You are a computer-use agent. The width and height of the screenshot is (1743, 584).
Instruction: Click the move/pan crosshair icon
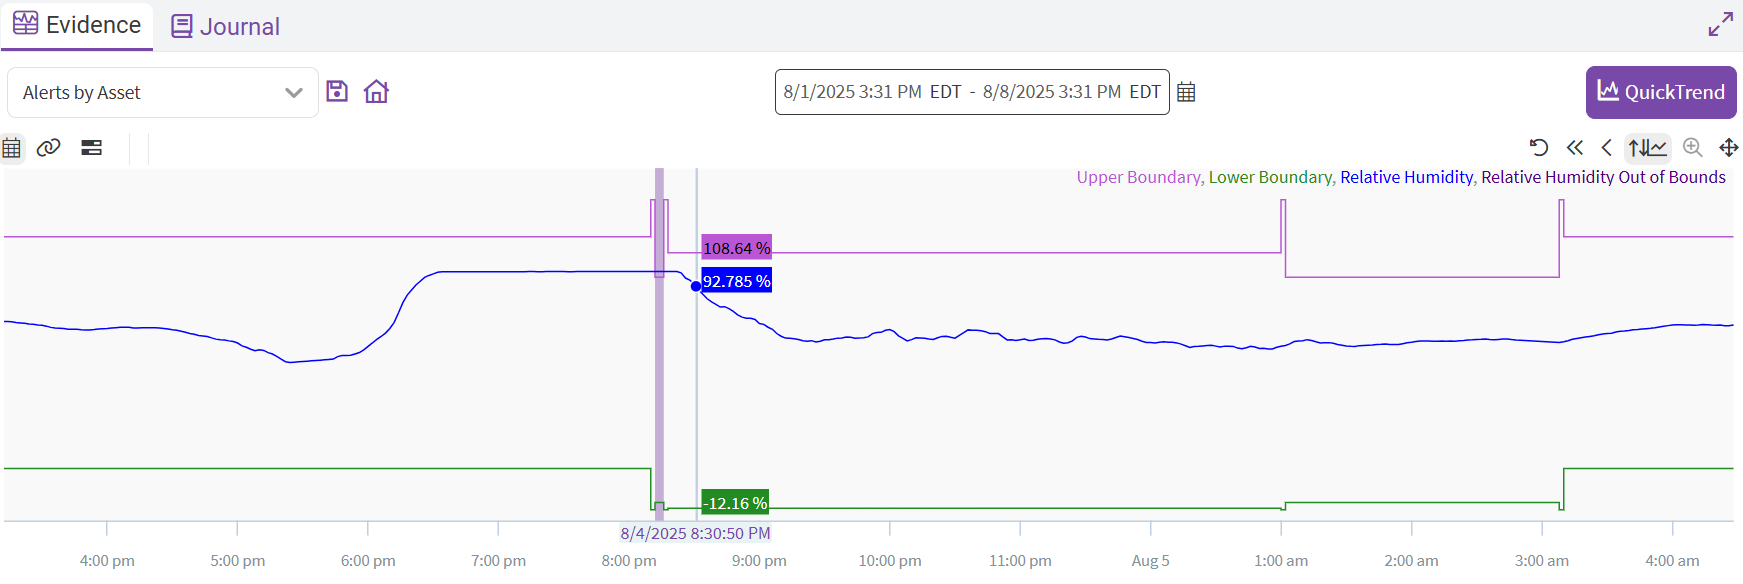(x=1728, y=148)
